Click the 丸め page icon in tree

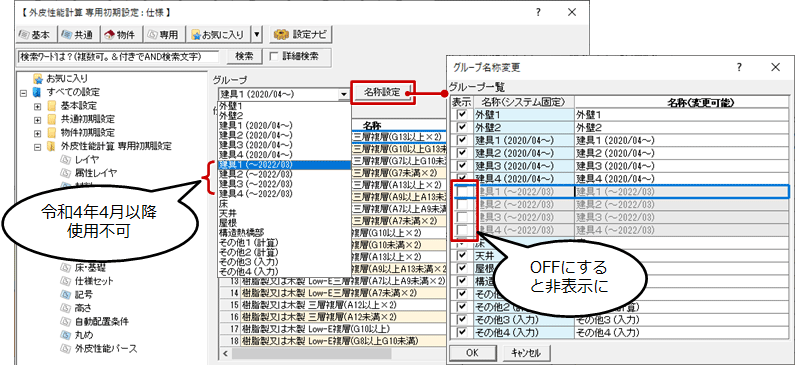click(x=65, y=335)
